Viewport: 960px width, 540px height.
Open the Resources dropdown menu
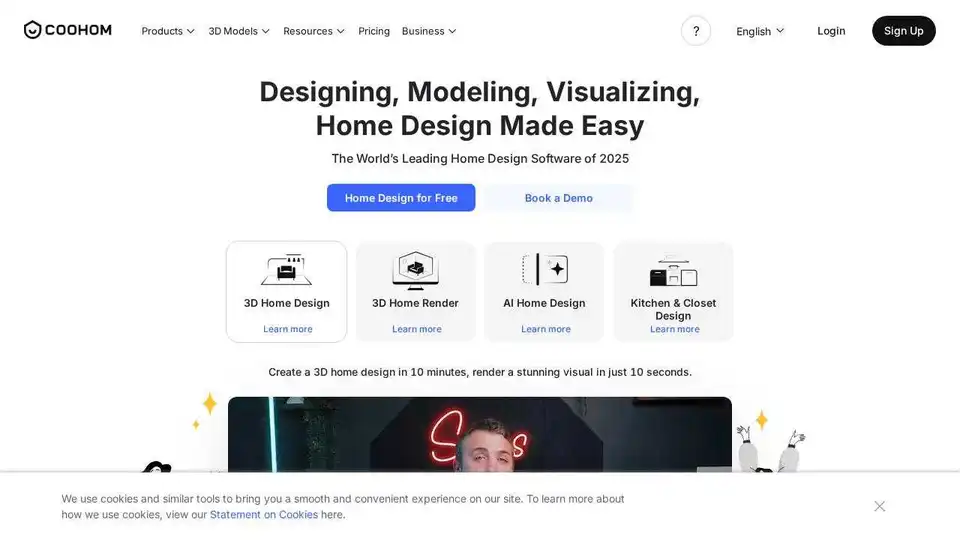(314, 31)
